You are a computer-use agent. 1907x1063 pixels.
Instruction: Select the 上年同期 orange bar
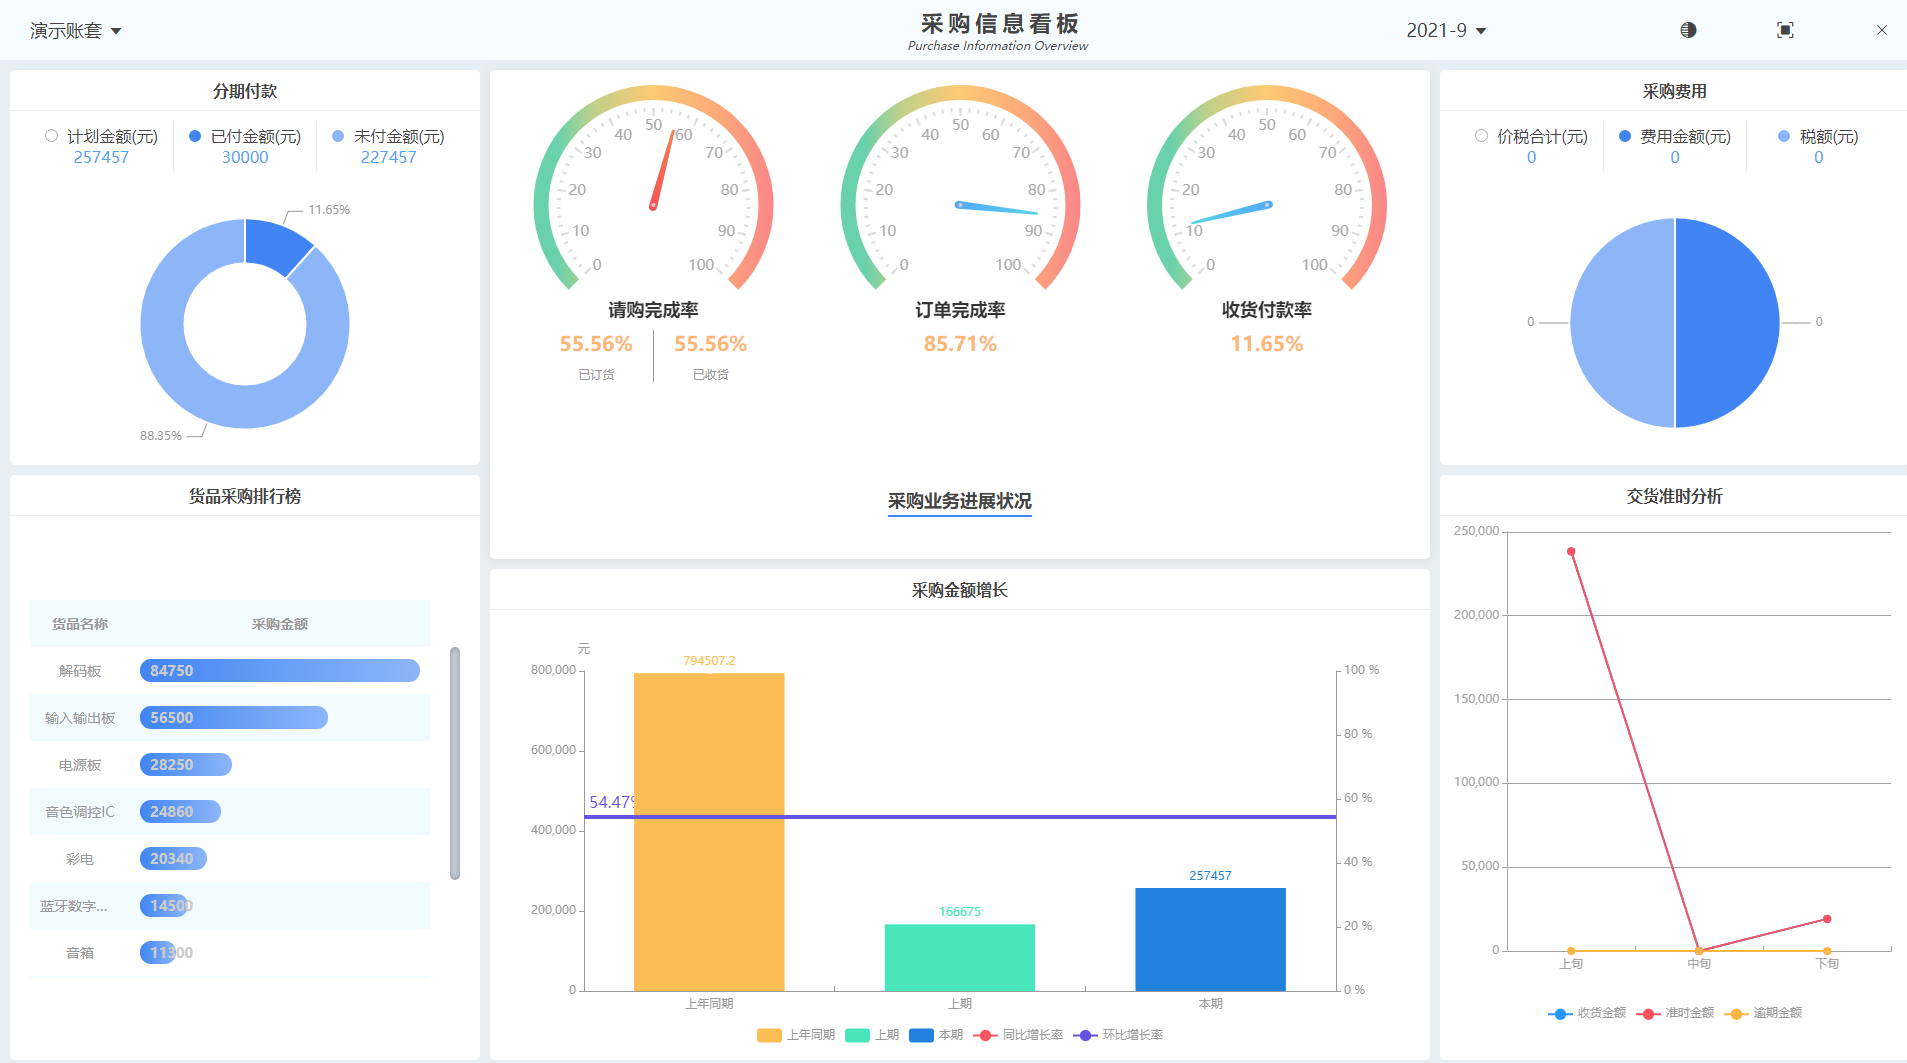tap(709, 832)
